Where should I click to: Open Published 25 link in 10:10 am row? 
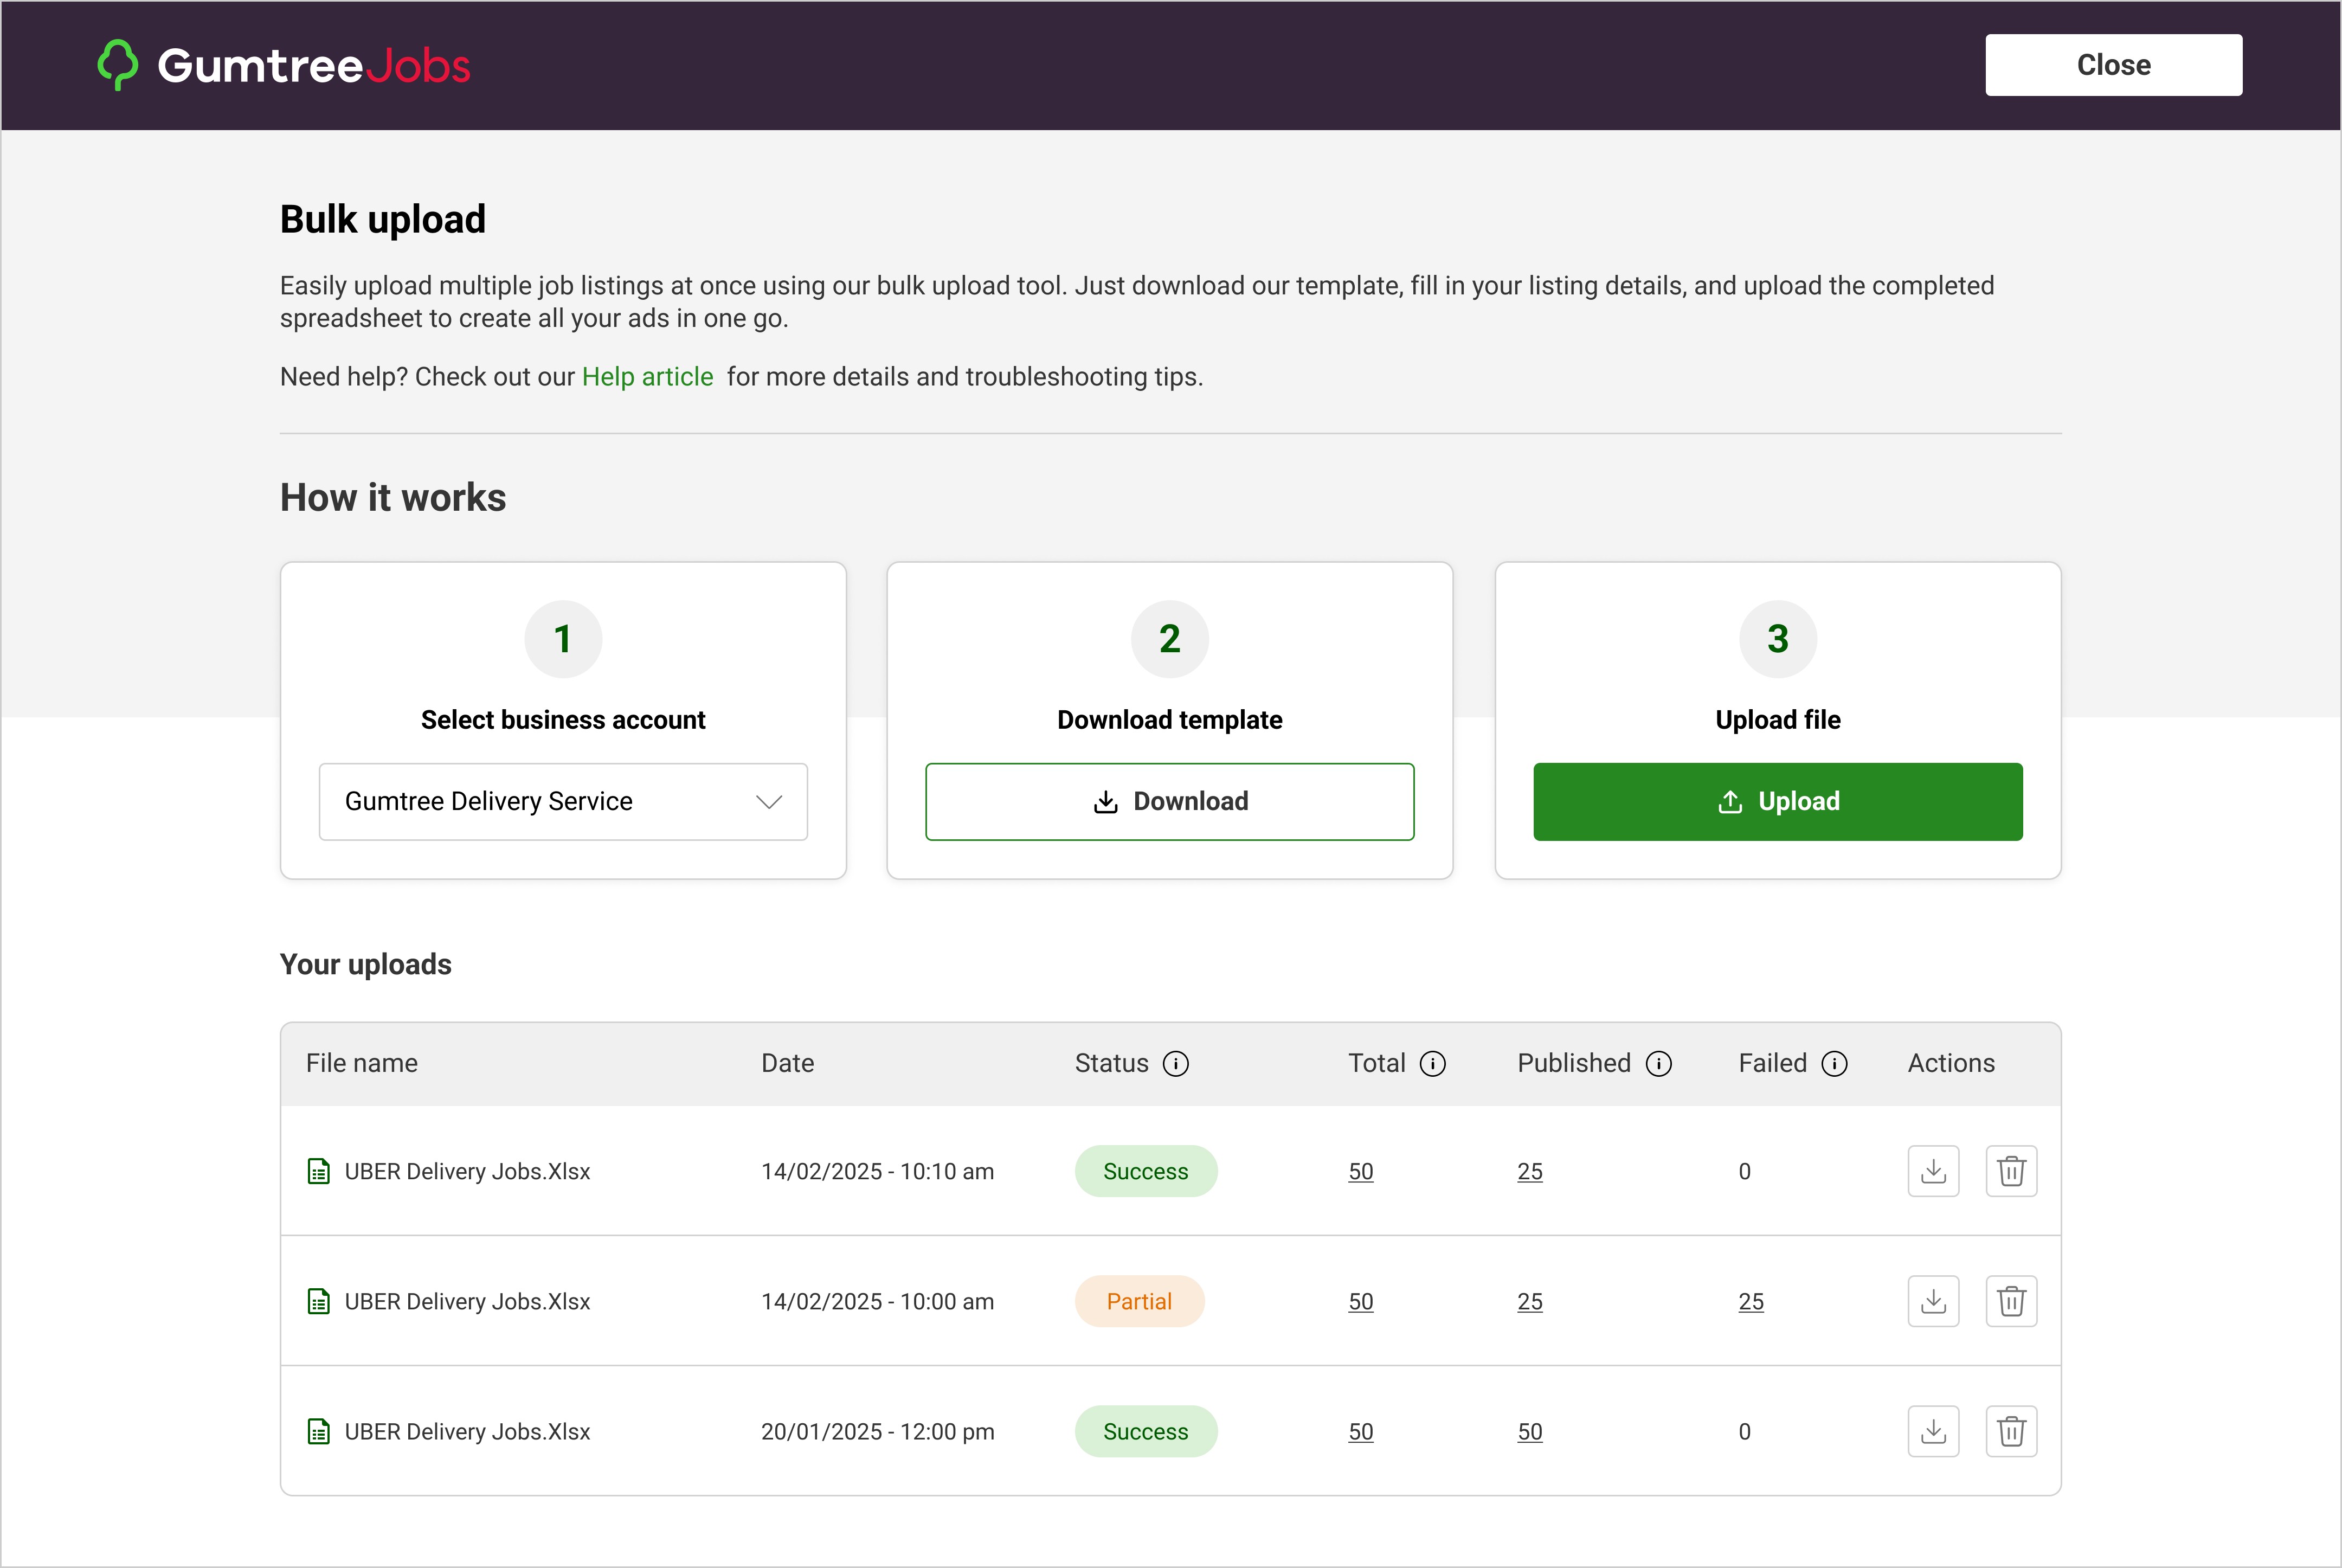(x=1530, y=1171)
